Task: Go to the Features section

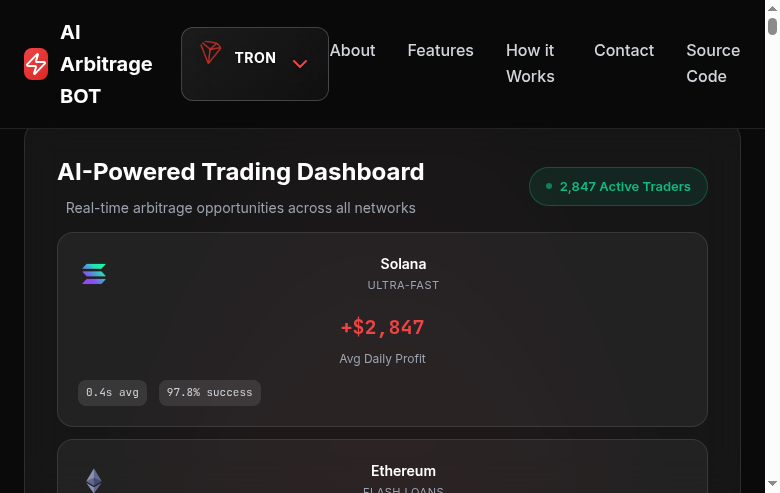Action: tap(440, 50)
